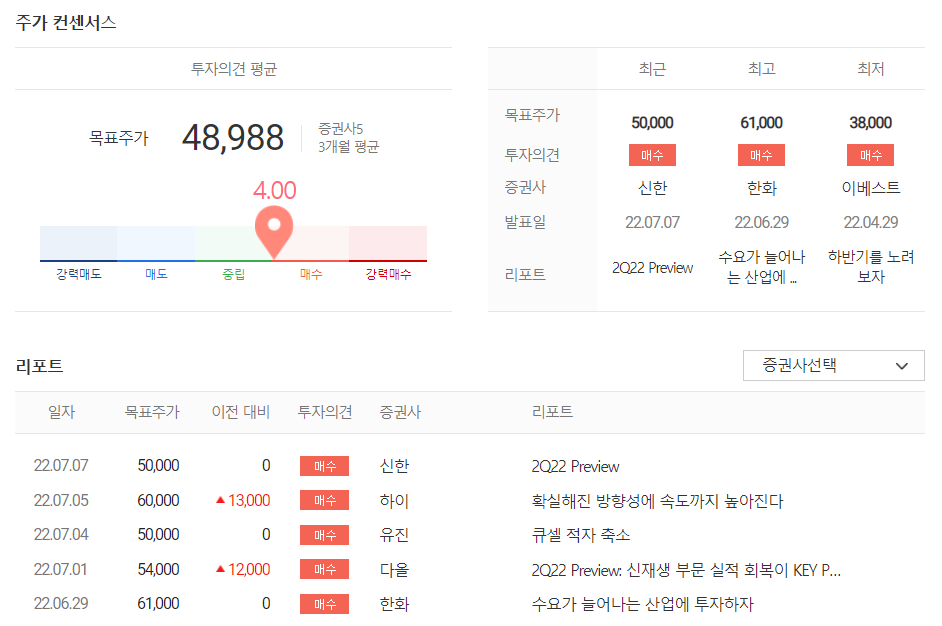Screen dimensions: 942x626
Task: Click the 최고 target price 61,000
Action: click(761, 123)
